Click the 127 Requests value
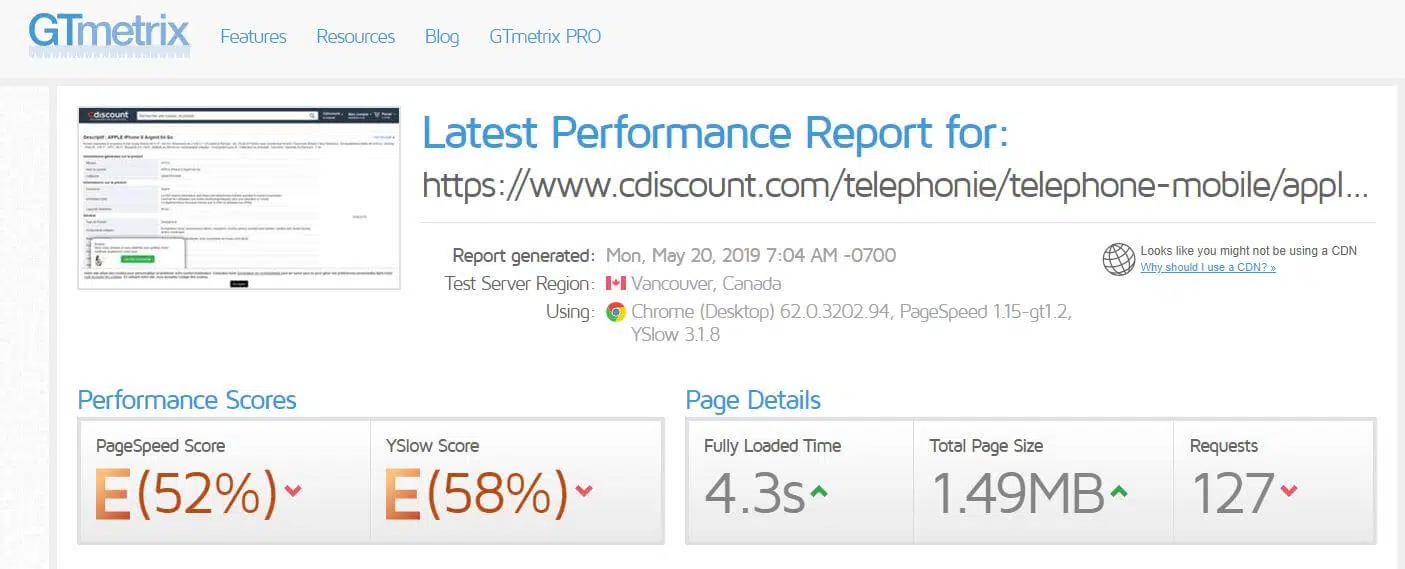Viewport: 1405px width, 569px height. point(1232,494)
